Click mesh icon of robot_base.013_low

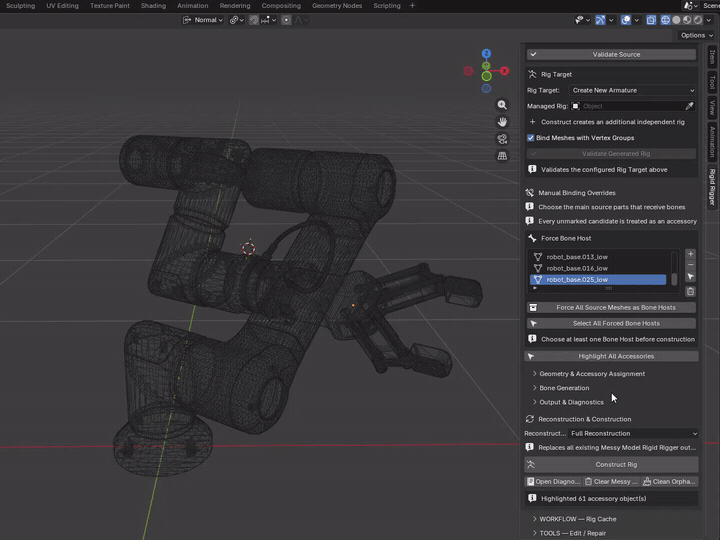538,257
